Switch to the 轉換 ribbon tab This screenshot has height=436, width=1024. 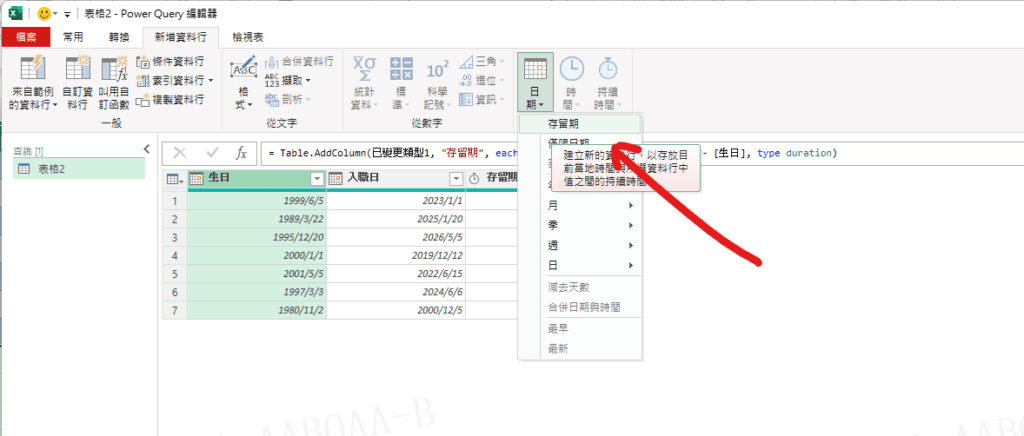(x=118, y=36)
